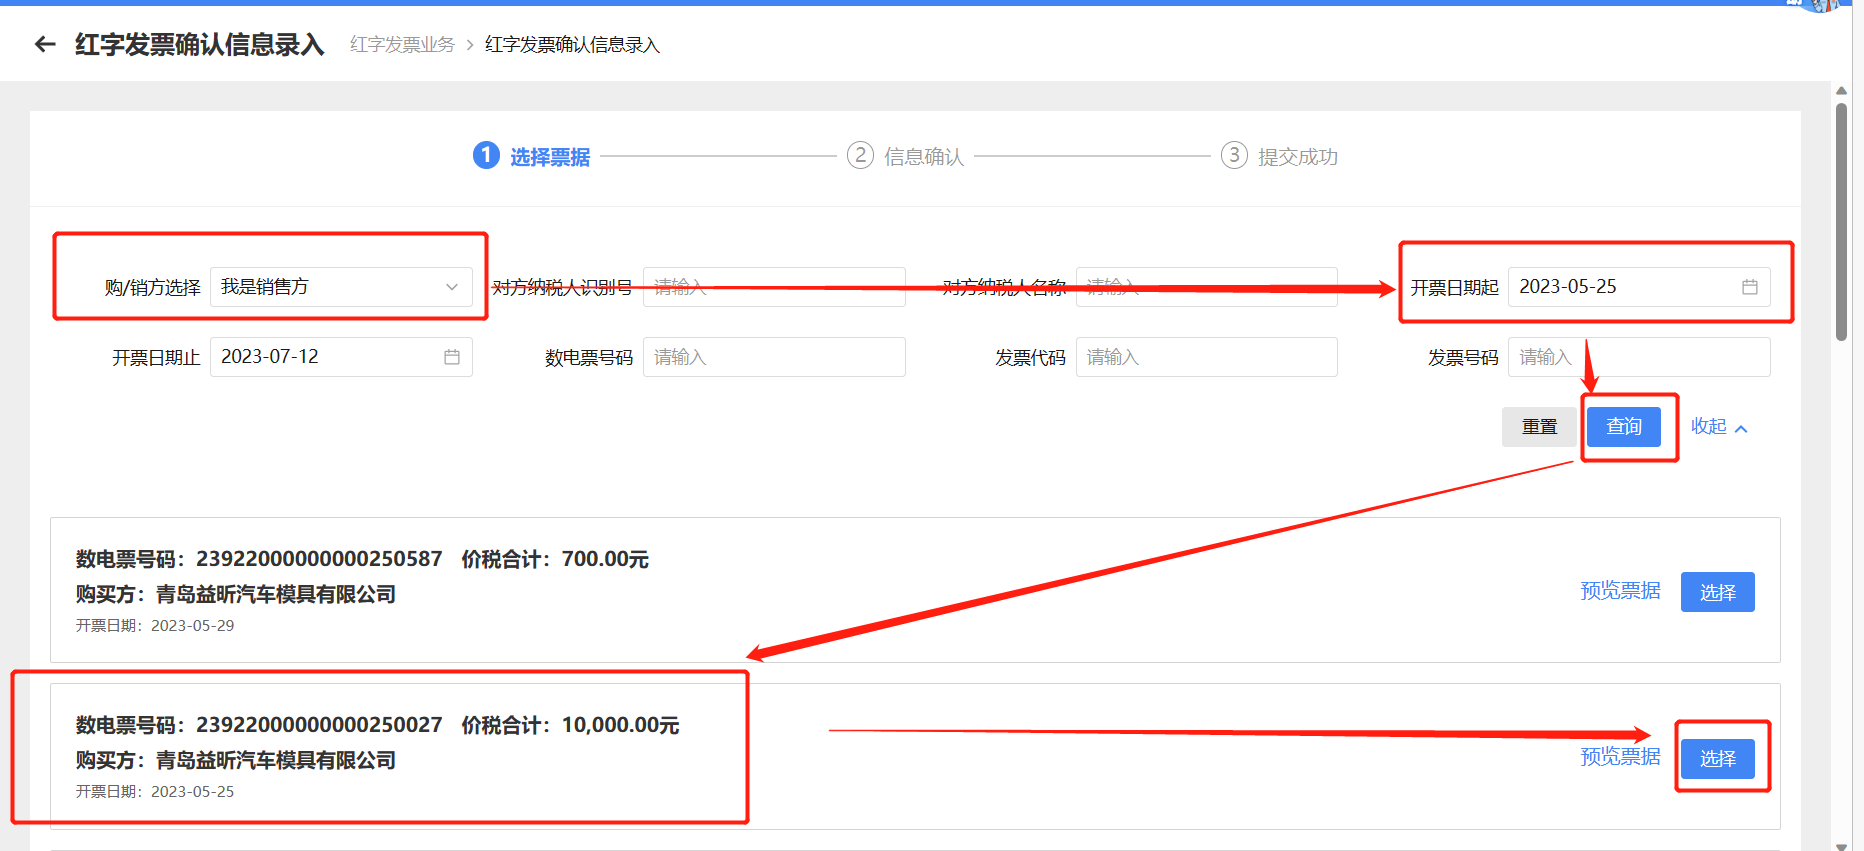Screen dimensions: 1864x851
Task: Click the 数电票号码 input field
Action: pos(773,357)
